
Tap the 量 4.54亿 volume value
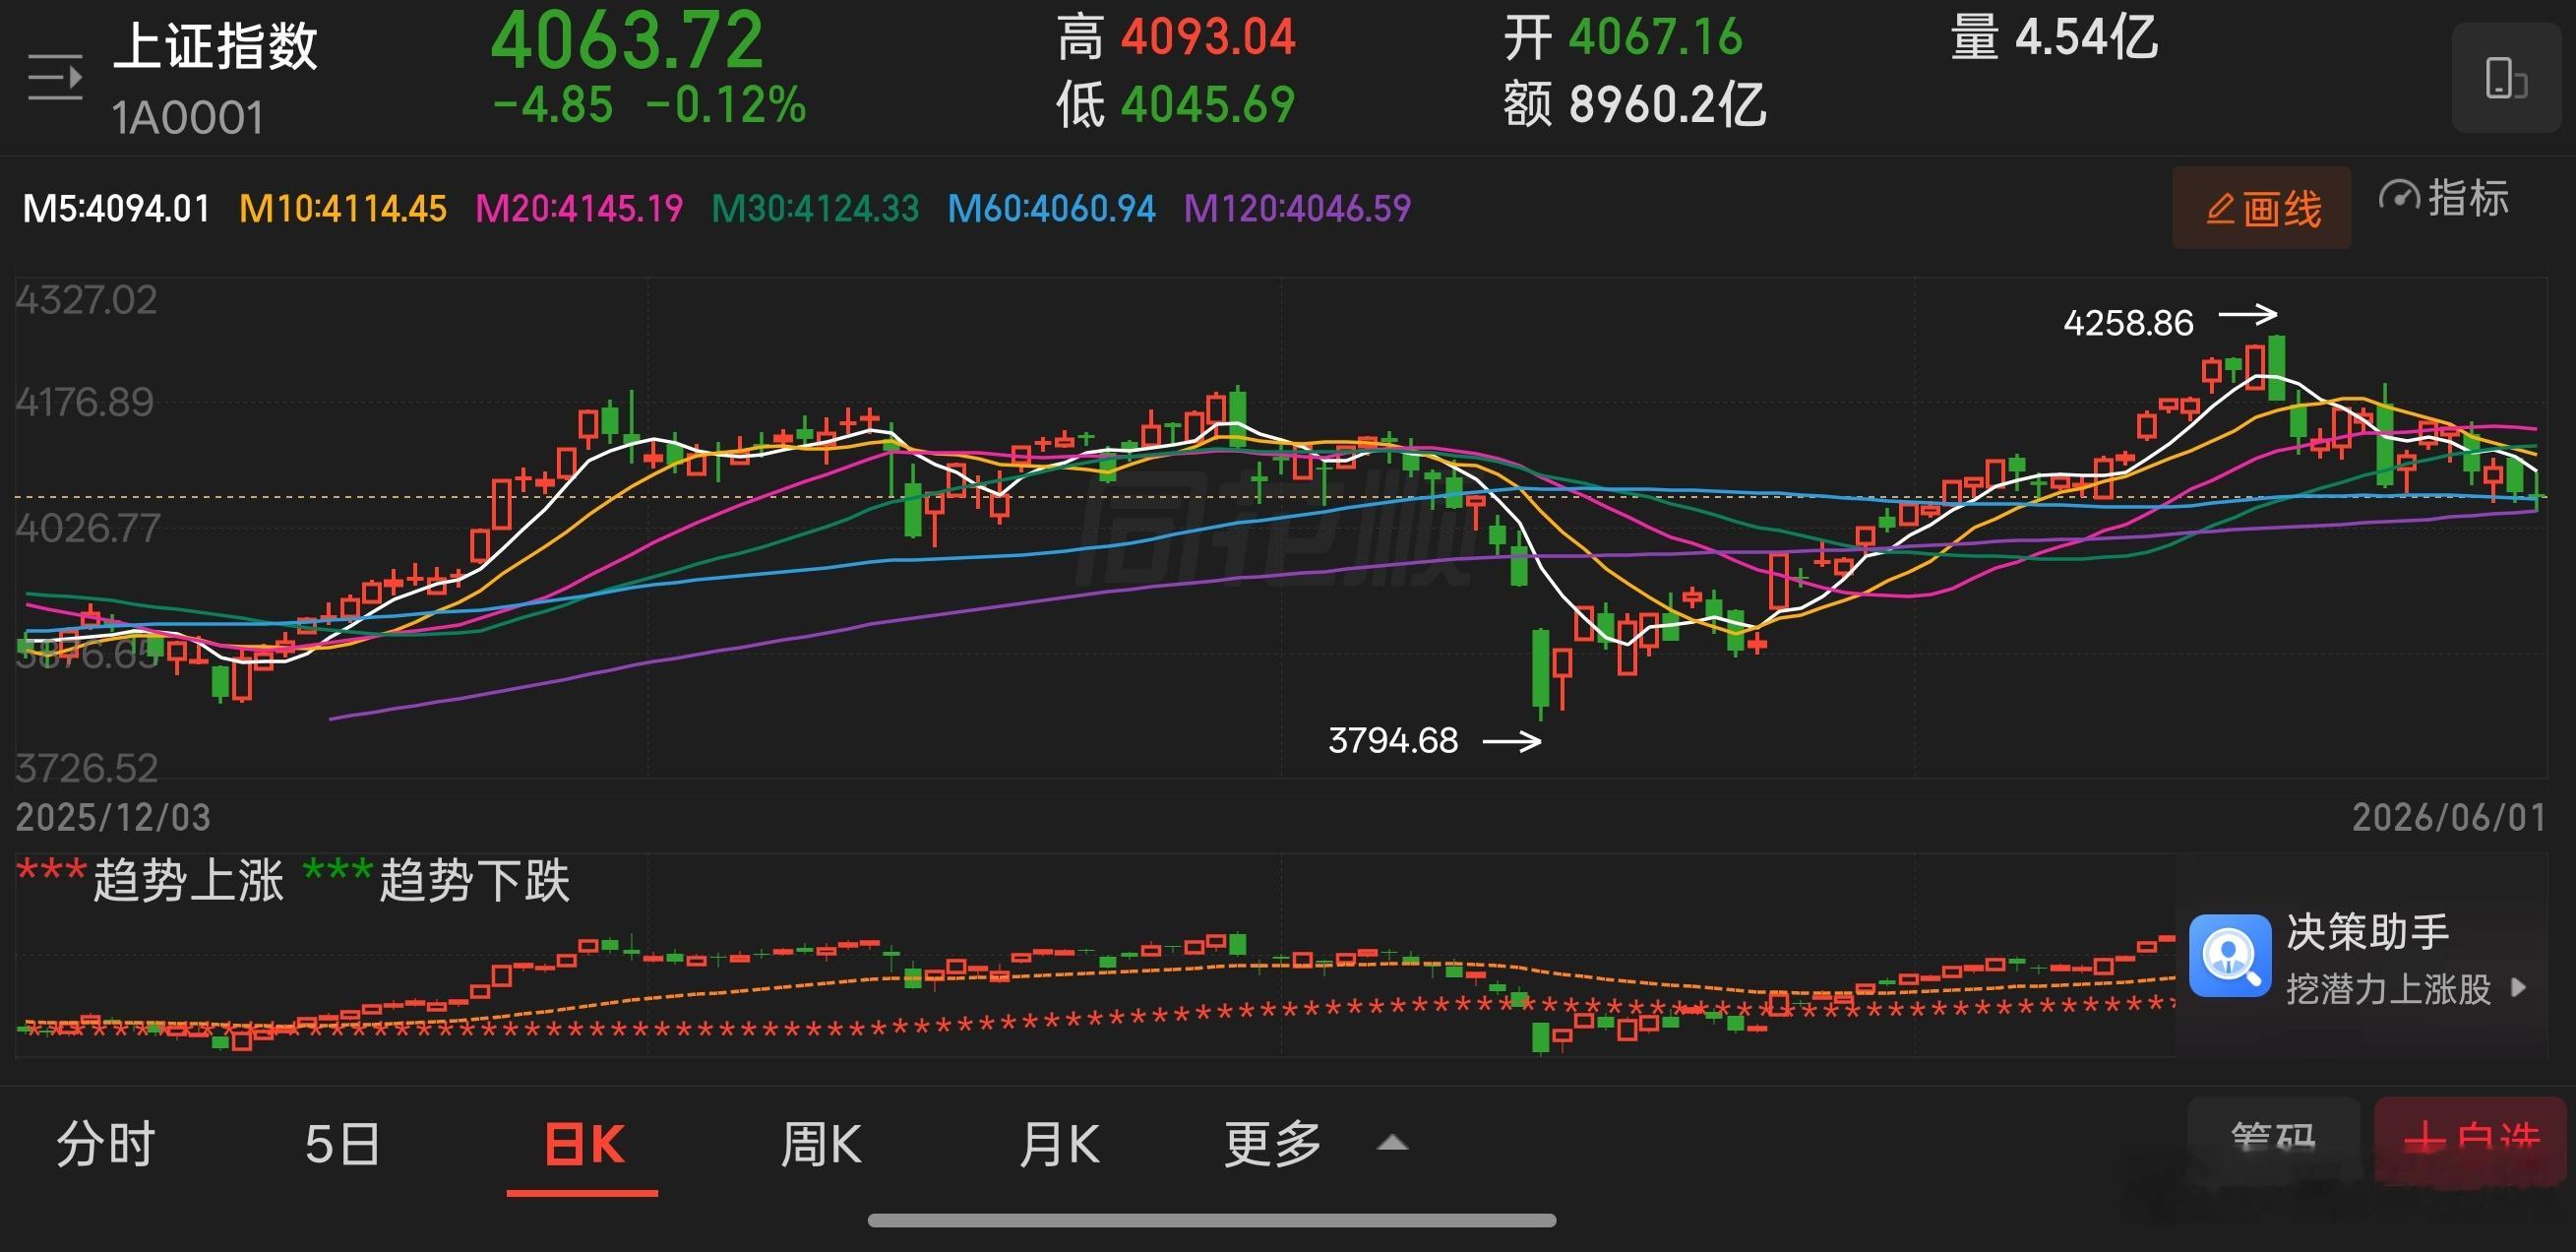point(2054,38)
